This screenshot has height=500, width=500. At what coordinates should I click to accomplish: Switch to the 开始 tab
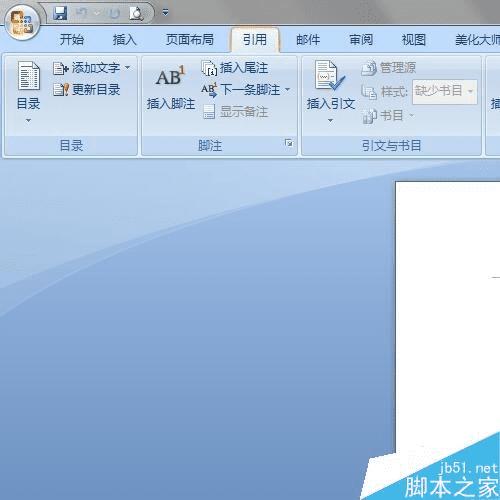tap(72, 40)
